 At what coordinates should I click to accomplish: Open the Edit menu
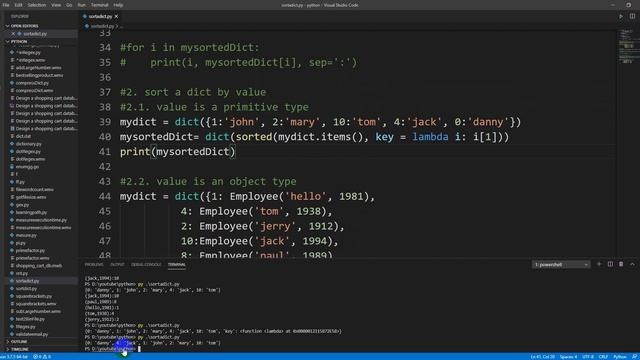pos(18,5)
